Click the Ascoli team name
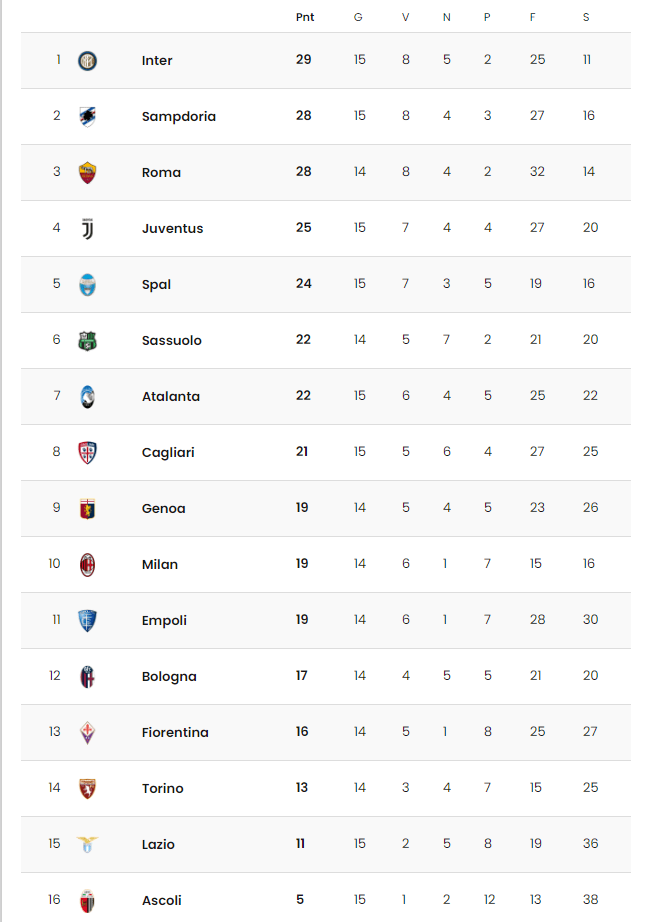The width and height of the screenshot is (648, 922). (162, 900)
